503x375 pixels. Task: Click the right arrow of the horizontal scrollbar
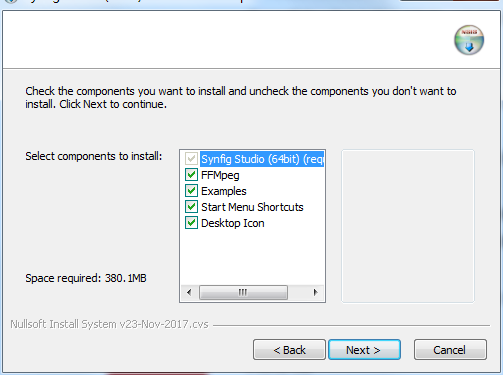point(315,292)
